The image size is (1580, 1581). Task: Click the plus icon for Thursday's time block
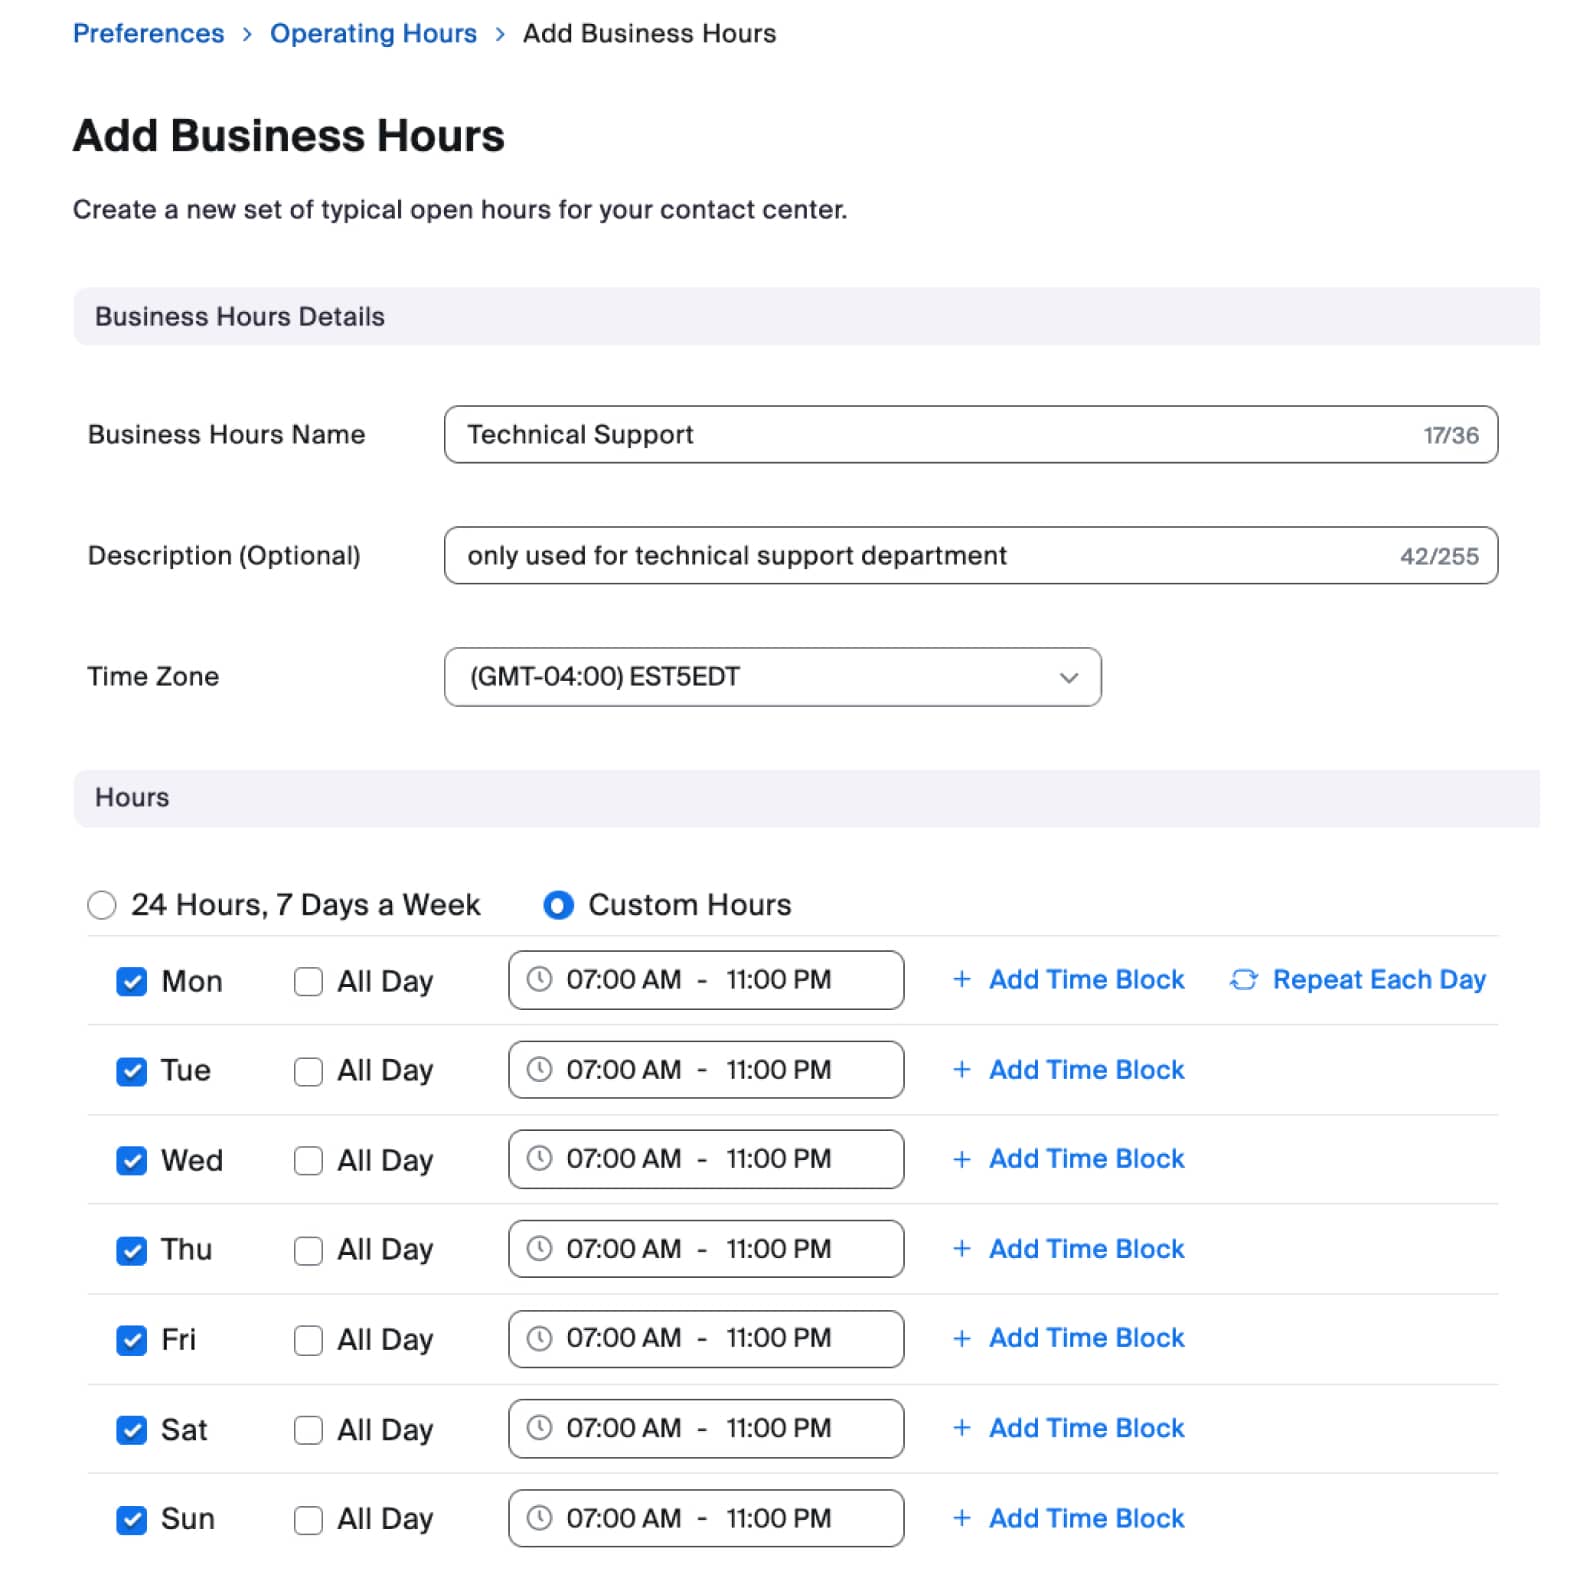tap(961, 1248)
